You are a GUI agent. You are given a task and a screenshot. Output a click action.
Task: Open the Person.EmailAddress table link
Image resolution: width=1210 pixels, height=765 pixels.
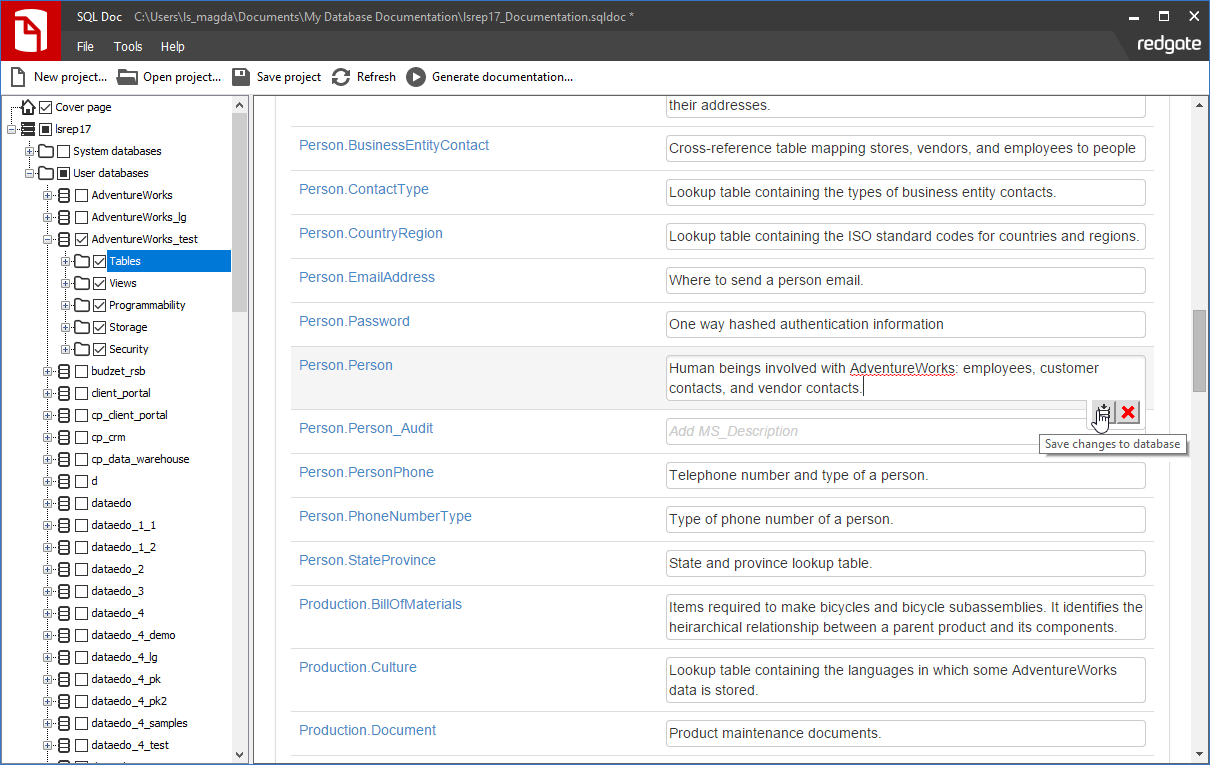tap(366, 277)
